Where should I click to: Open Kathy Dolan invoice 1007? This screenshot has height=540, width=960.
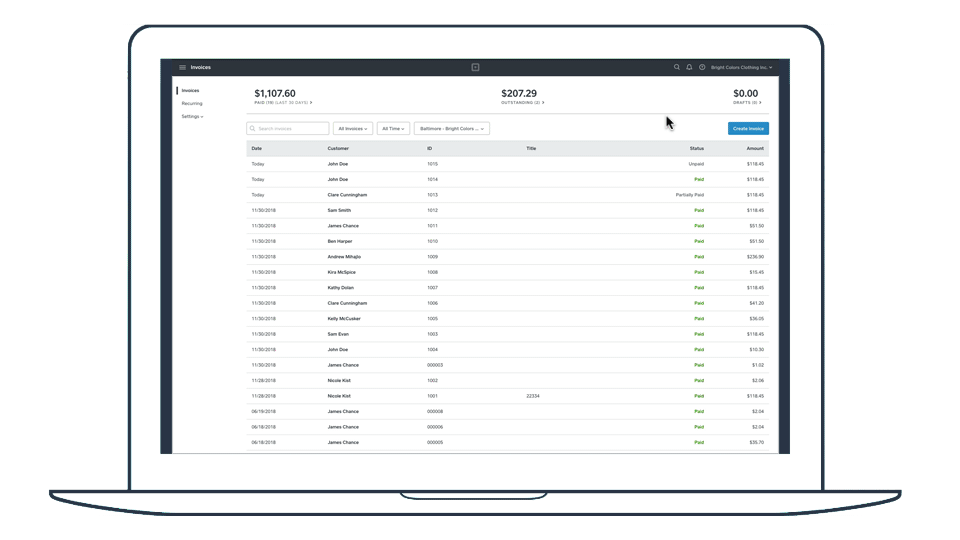click(x=508, y=288)
